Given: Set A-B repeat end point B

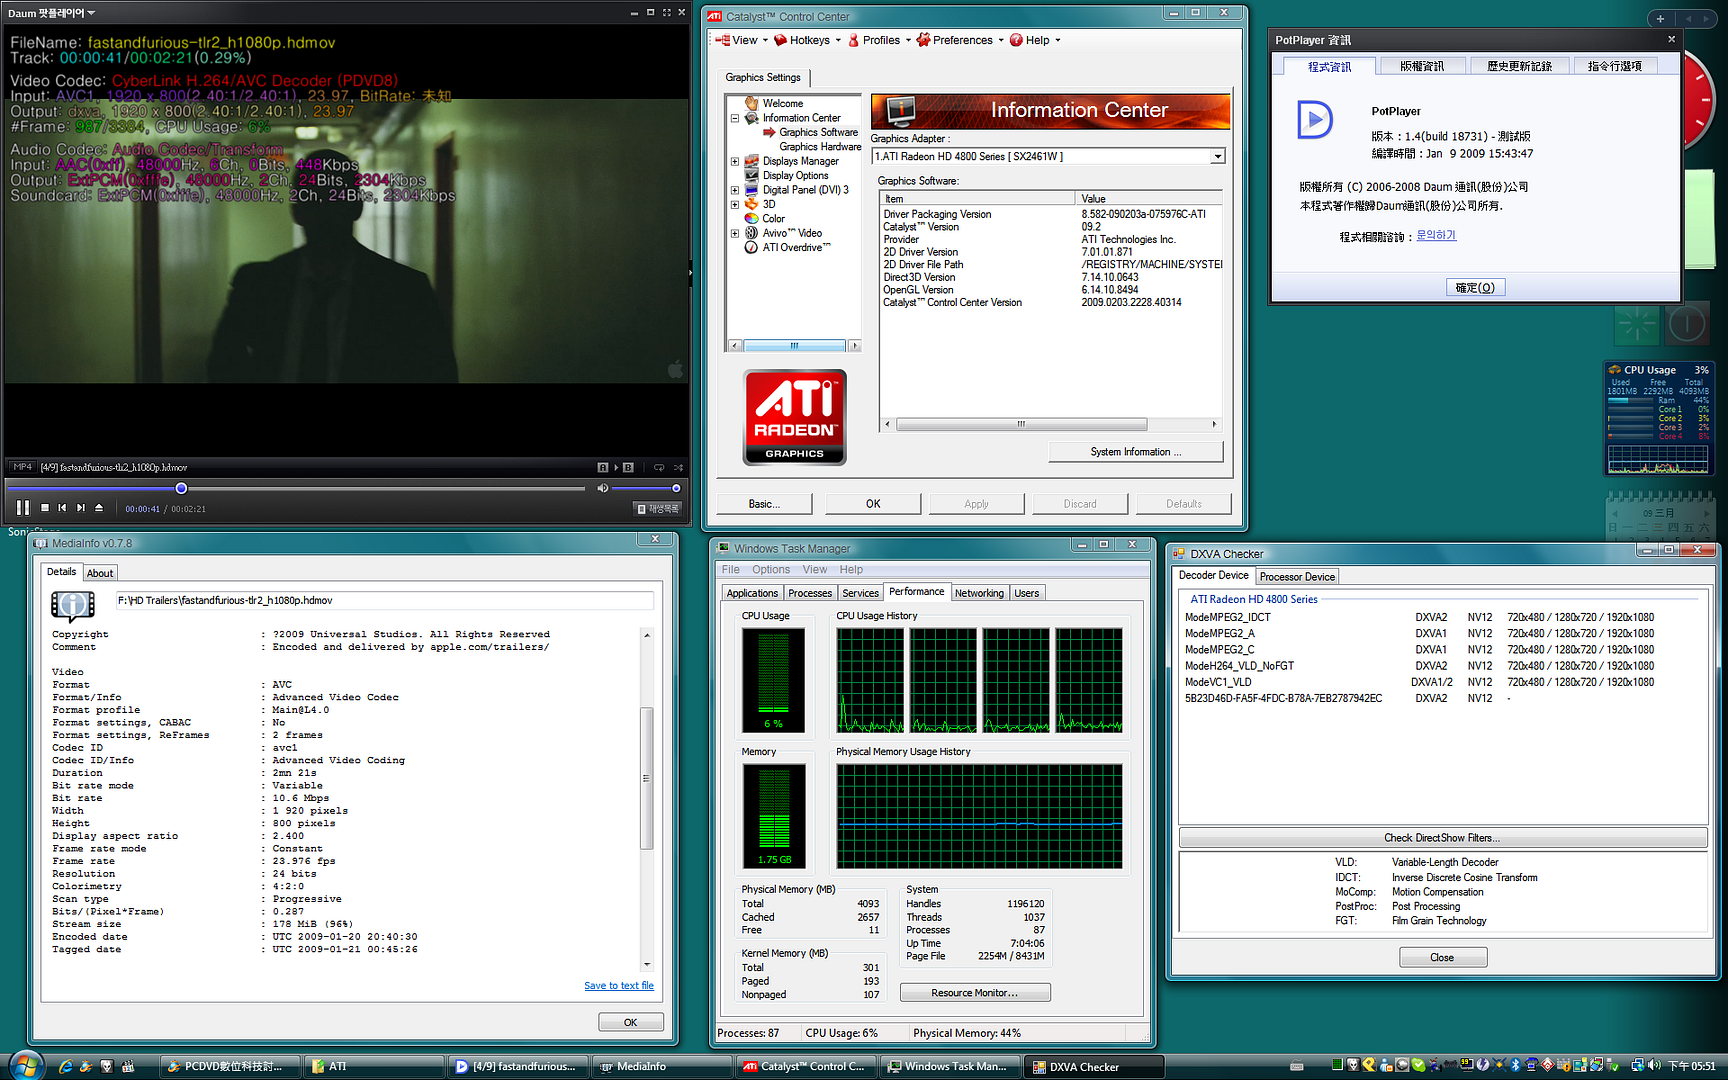Looking at the screenshot, I should pyautogui.click(x=628, y=467).
